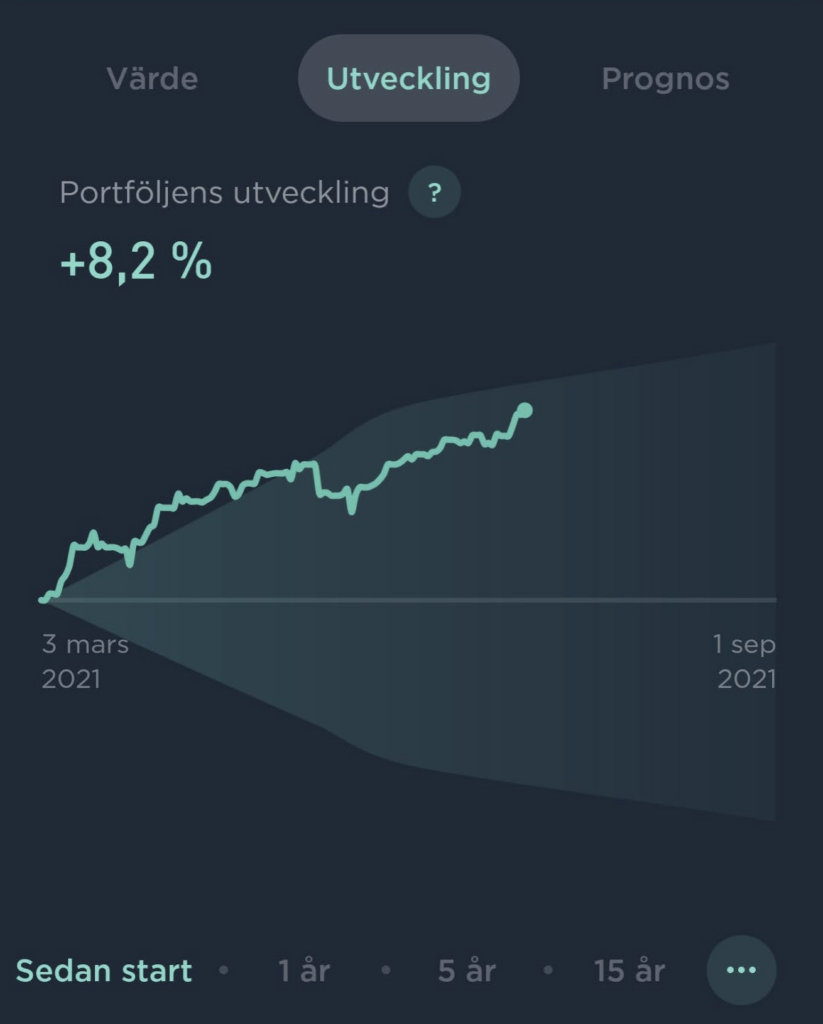
Task: Click the dip in the green performance line
Action: click(x=351, y=506)
